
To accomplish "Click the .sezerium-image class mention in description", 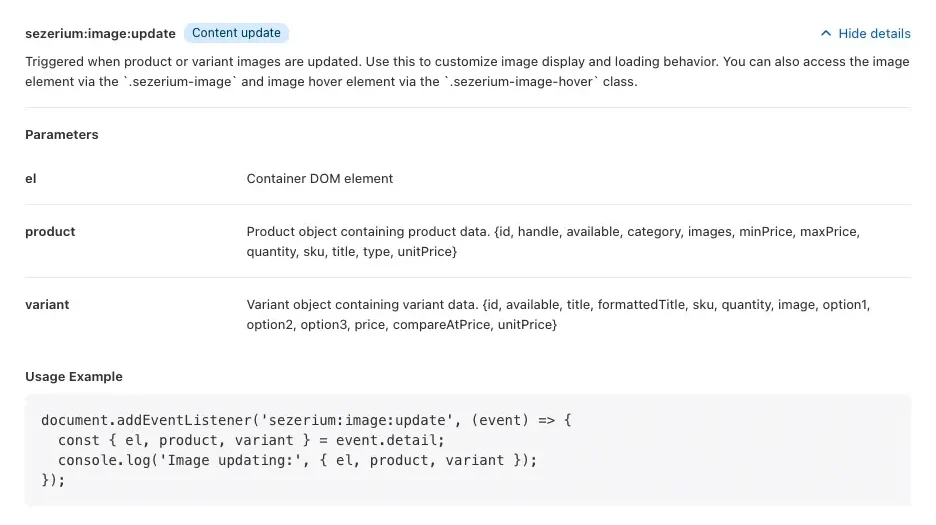I will (x=180, y=82).
